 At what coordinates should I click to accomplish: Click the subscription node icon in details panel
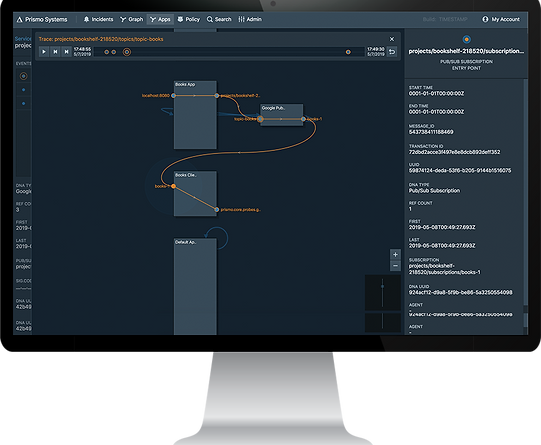466,39
